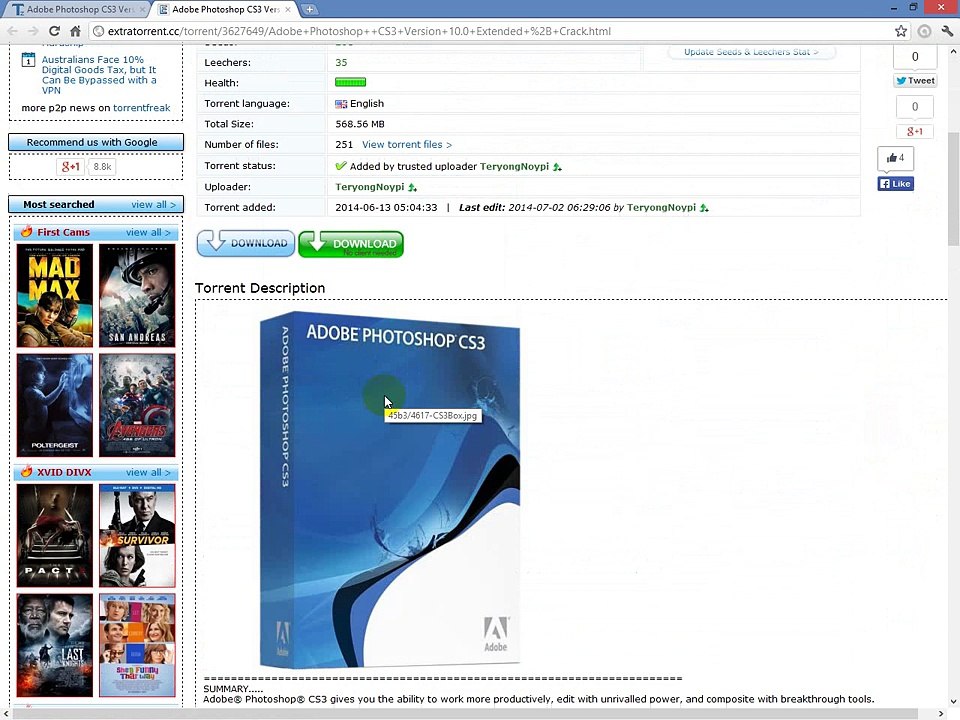
Task: Click leechers count 35
Action: [x=341, y=62]
